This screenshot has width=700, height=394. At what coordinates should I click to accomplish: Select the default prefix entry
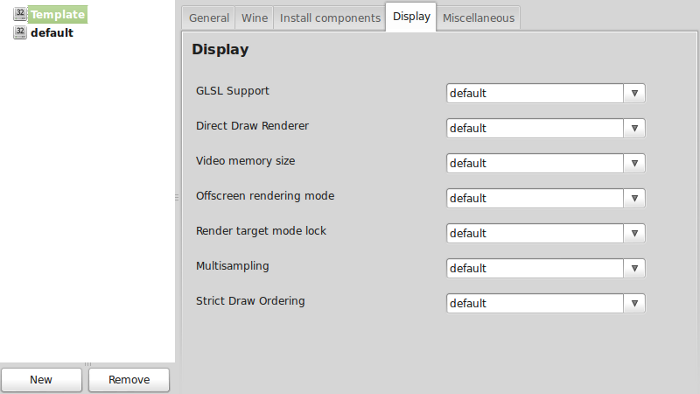point(52,33)
